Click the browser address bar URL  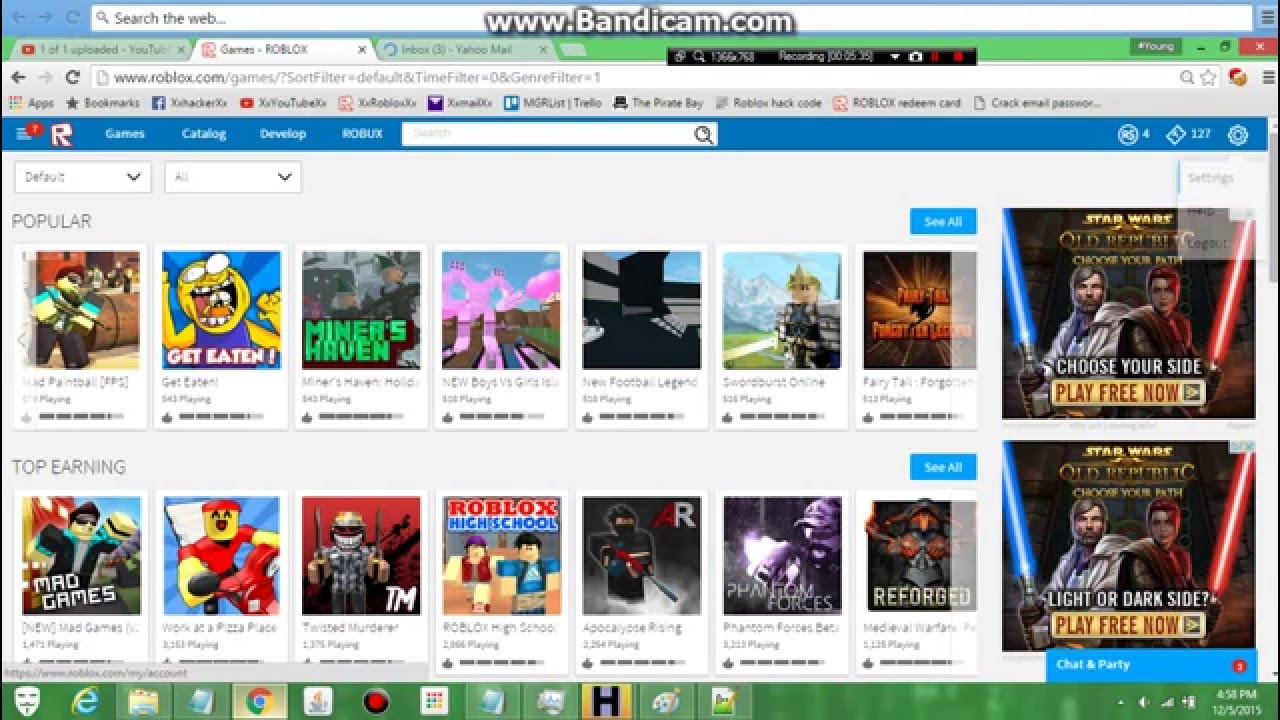[x=357, y=77]
